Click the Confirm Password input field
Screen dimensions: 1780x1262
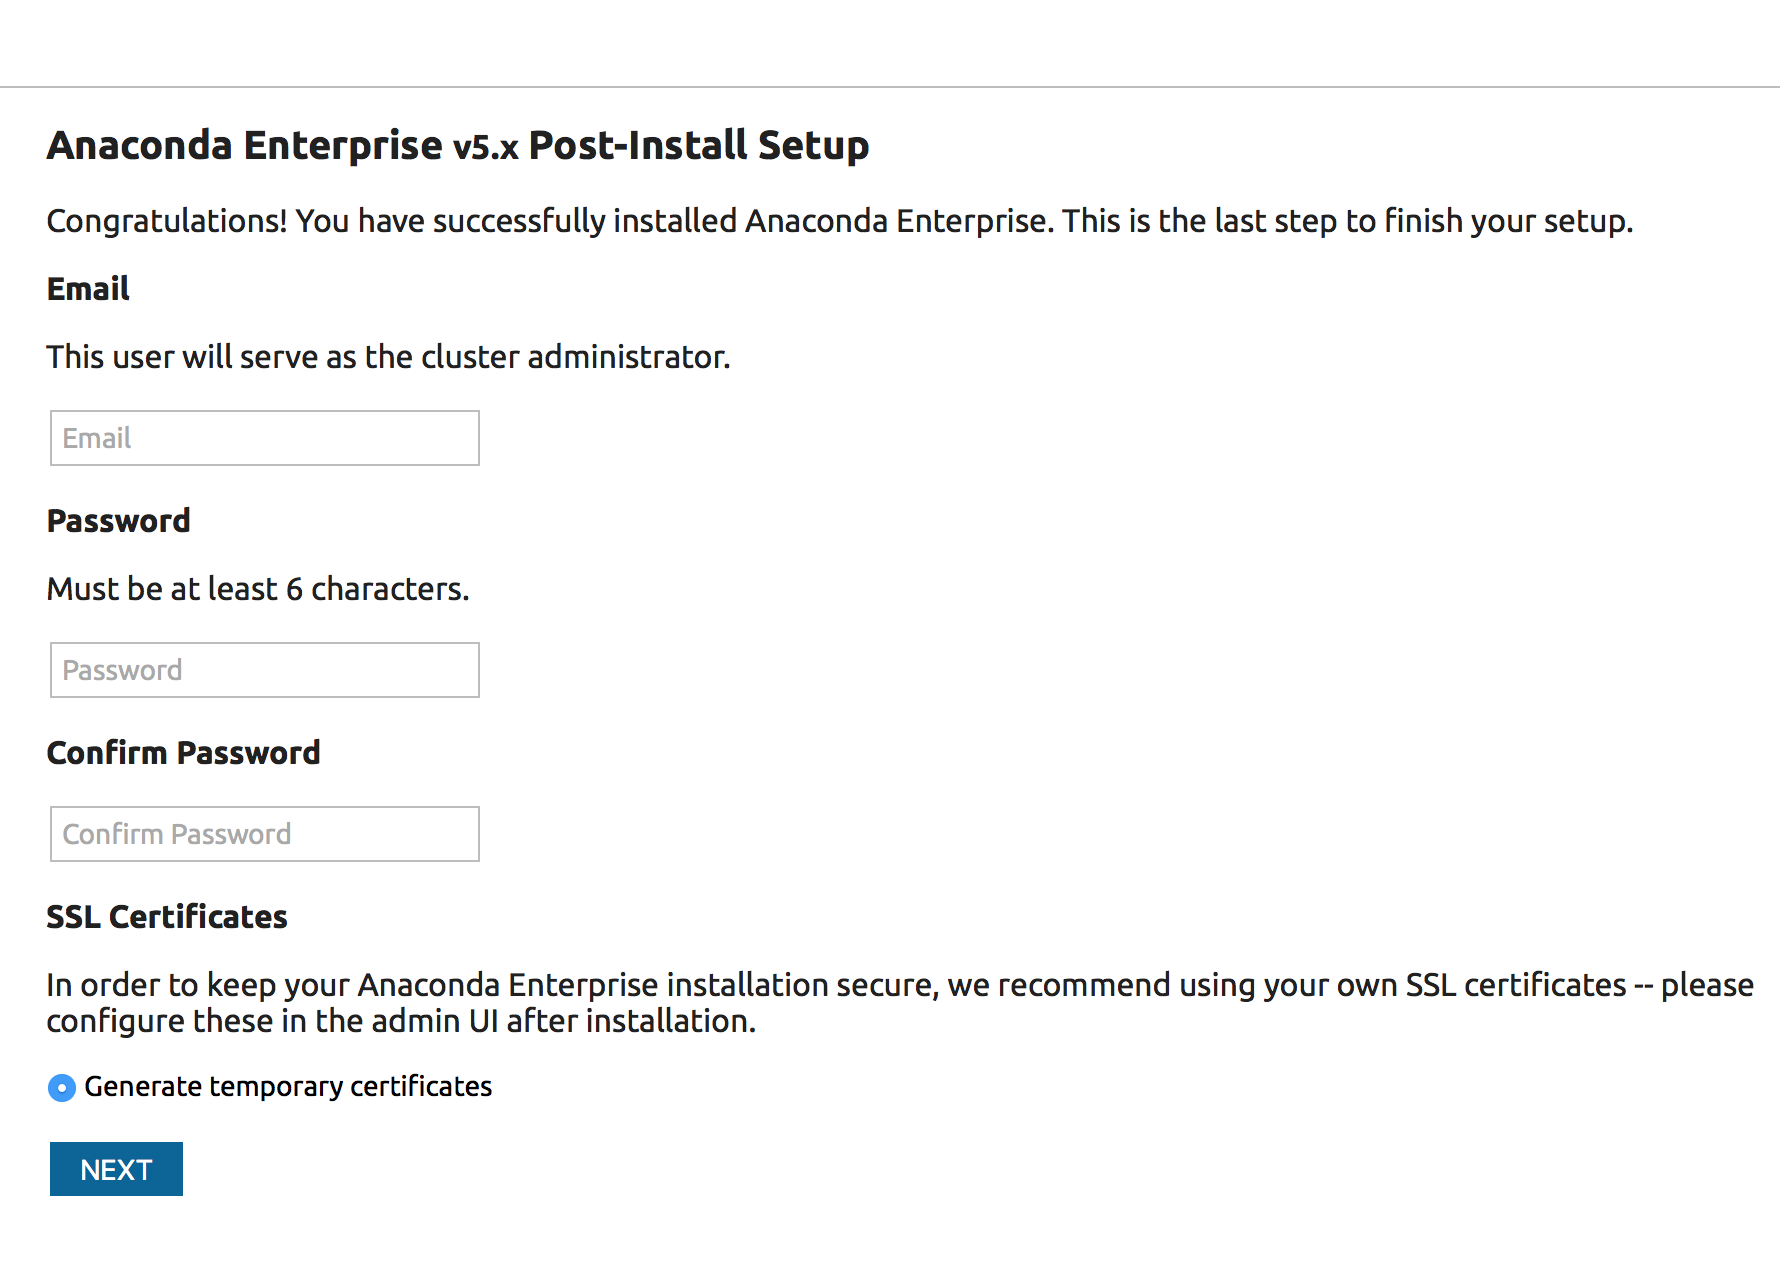coord(264,834)
